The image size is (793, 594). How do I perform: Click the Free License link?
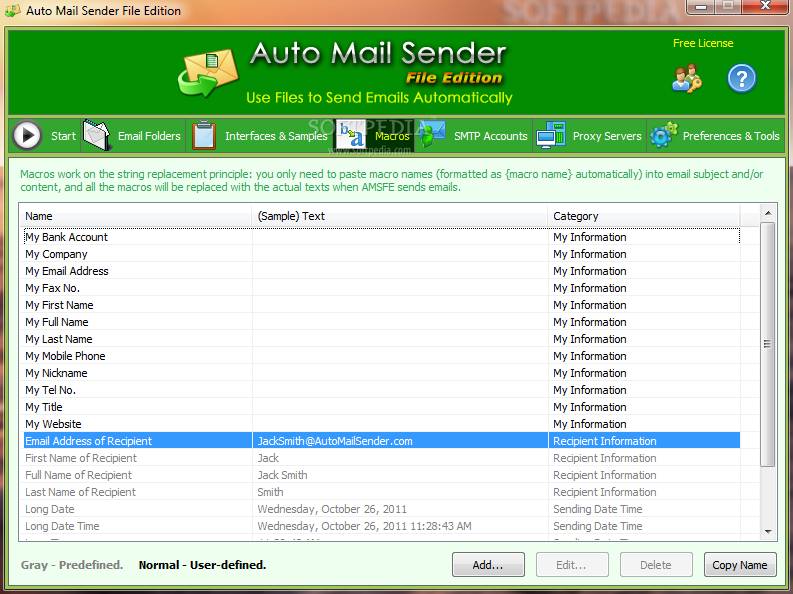coord(703,43)
